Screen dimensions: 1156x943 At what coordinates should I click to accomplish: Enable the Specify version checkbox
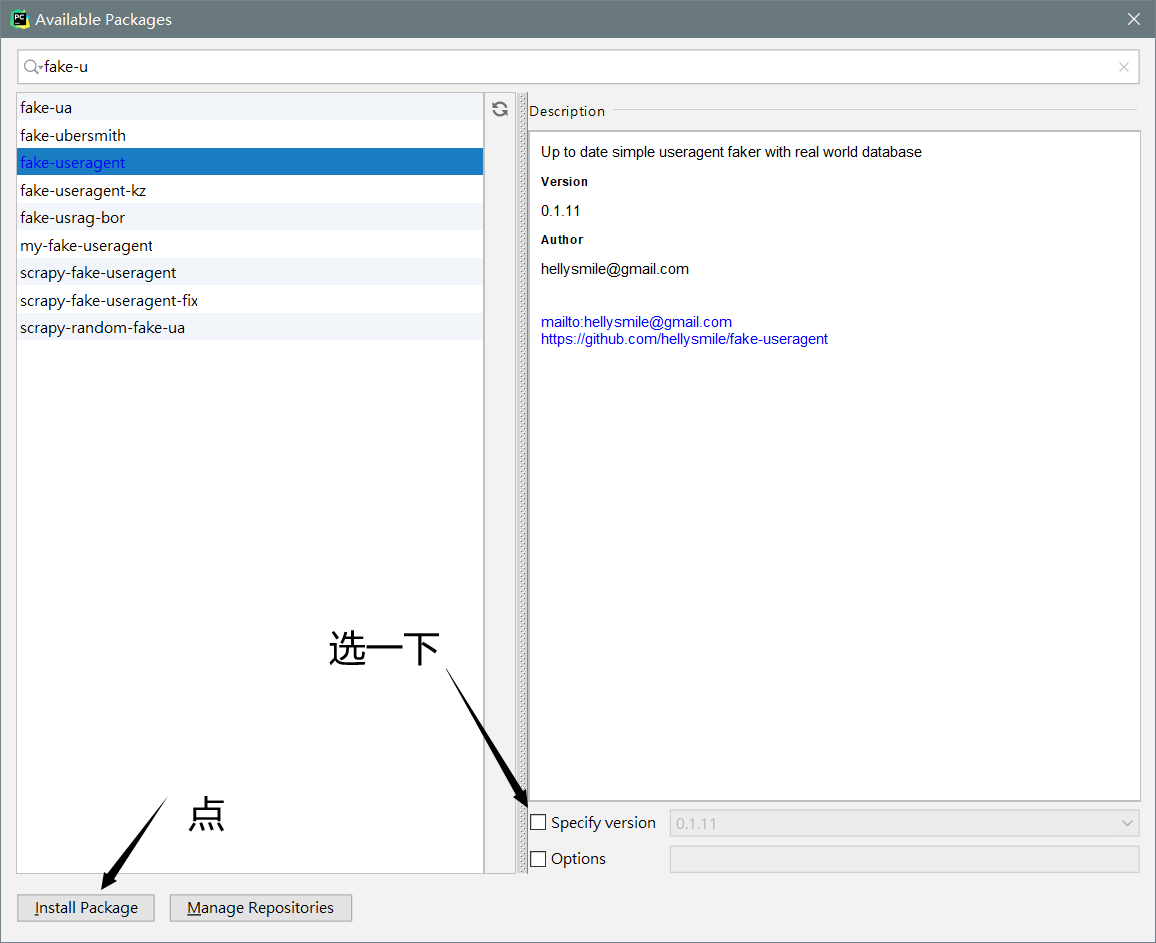point(538,822)
